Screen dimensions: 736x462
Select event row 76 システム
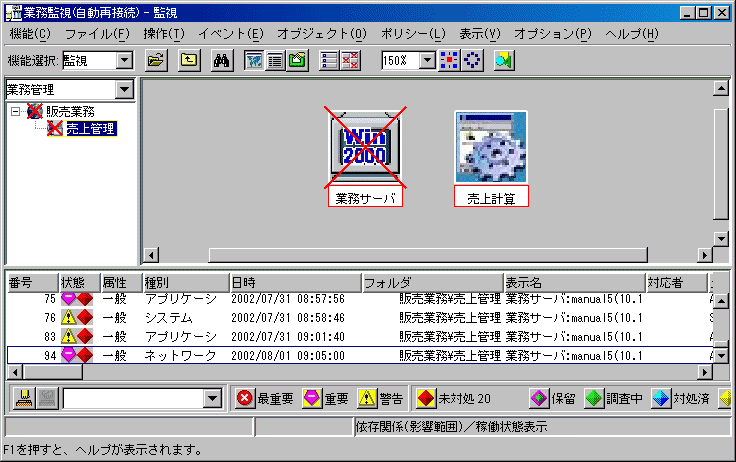[360, 318]
